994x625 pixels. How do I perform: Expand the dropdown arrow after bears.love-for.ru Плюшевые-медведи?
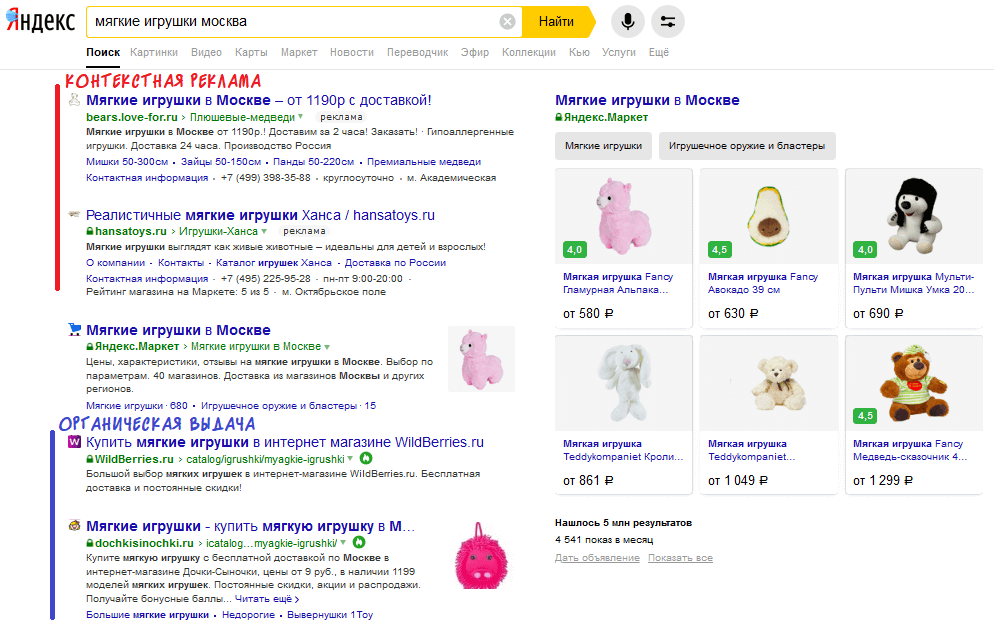coord(301,117)
